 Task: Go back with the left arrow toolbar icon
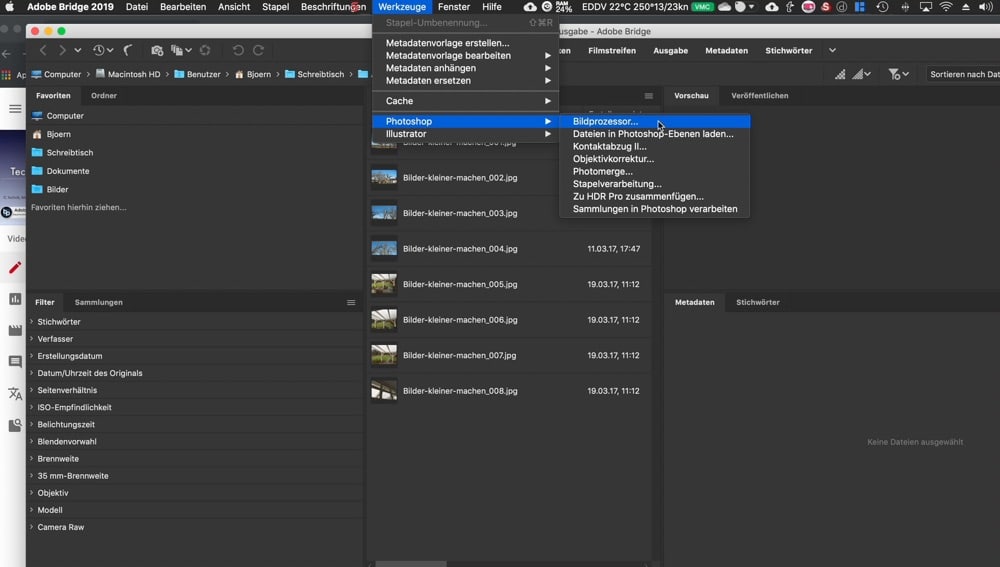(43, 50)
